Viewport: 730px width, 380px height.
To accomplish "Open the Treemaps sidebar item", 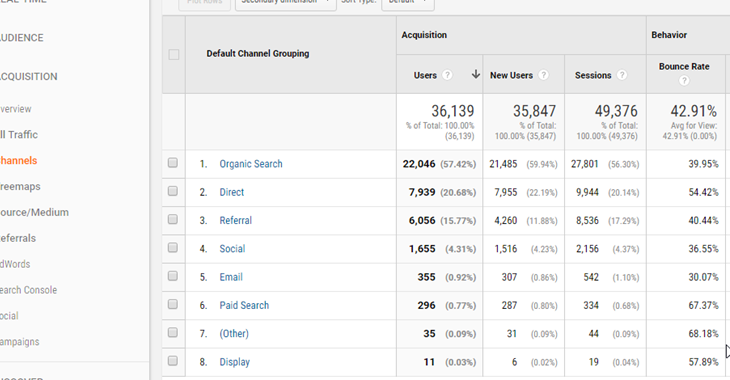I will tap(20, 186).
